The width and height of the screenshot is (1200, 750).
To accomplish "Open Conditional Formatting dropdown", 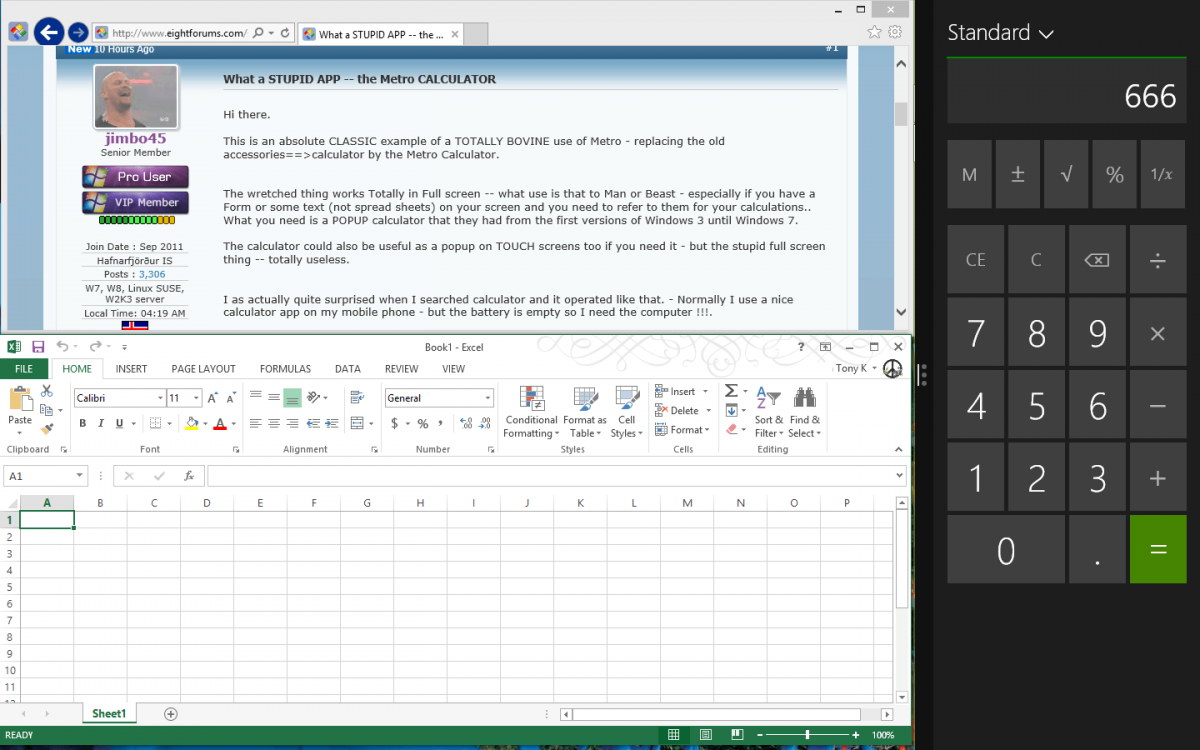I will point(531,412).
